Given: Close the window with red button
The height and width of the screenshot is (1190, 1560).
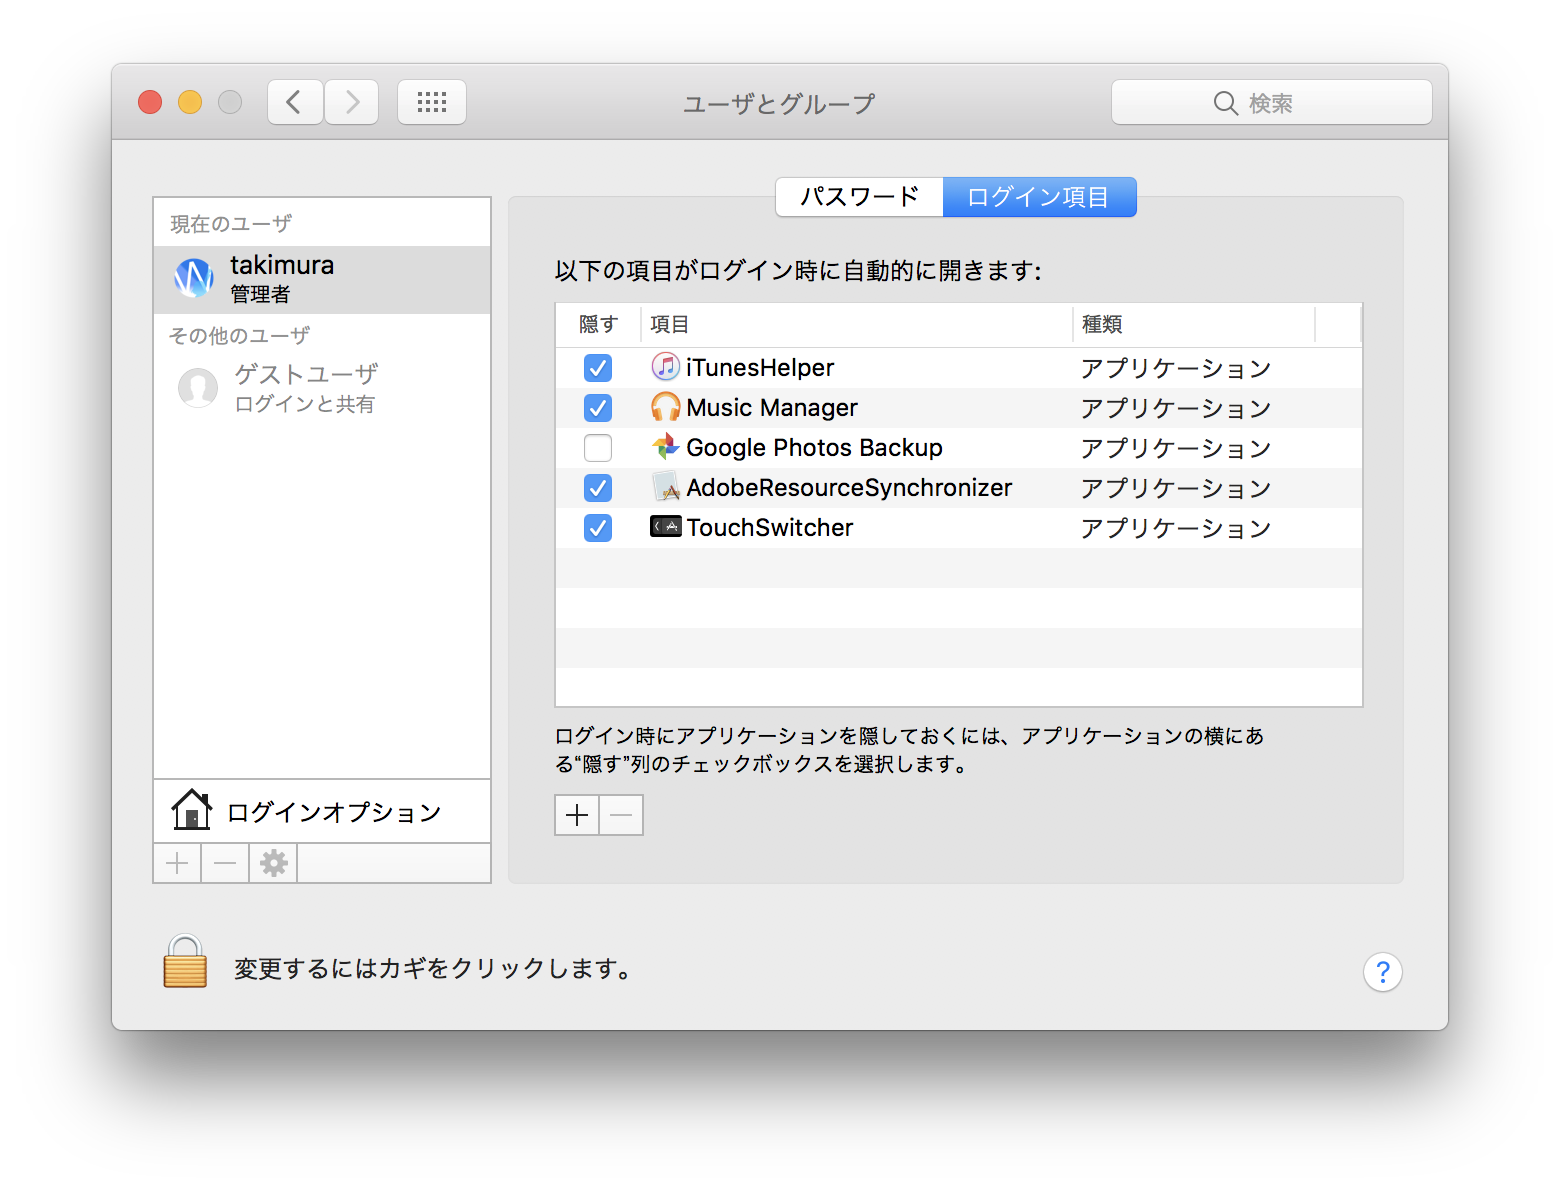Looking at the screenshot, I should point(150,102).
